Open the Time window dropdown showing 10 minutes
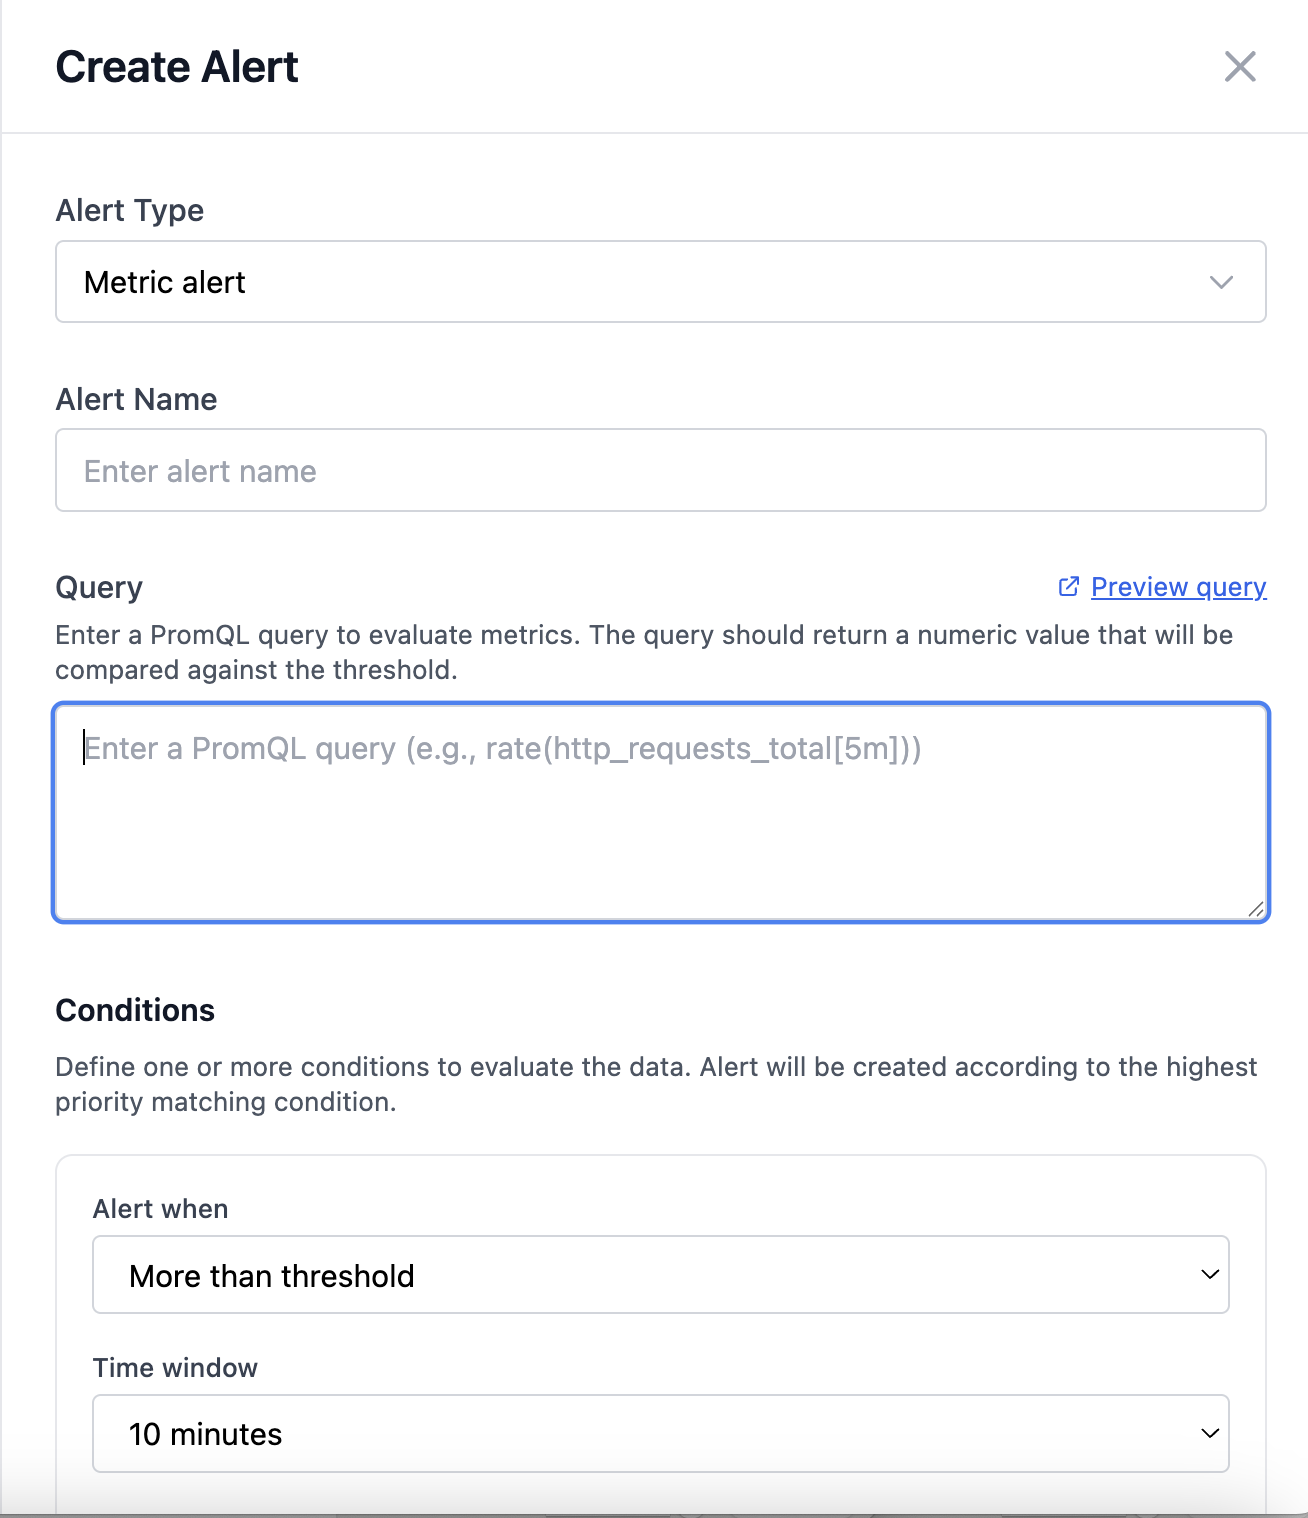1308x1518 pixels. 660,1433
